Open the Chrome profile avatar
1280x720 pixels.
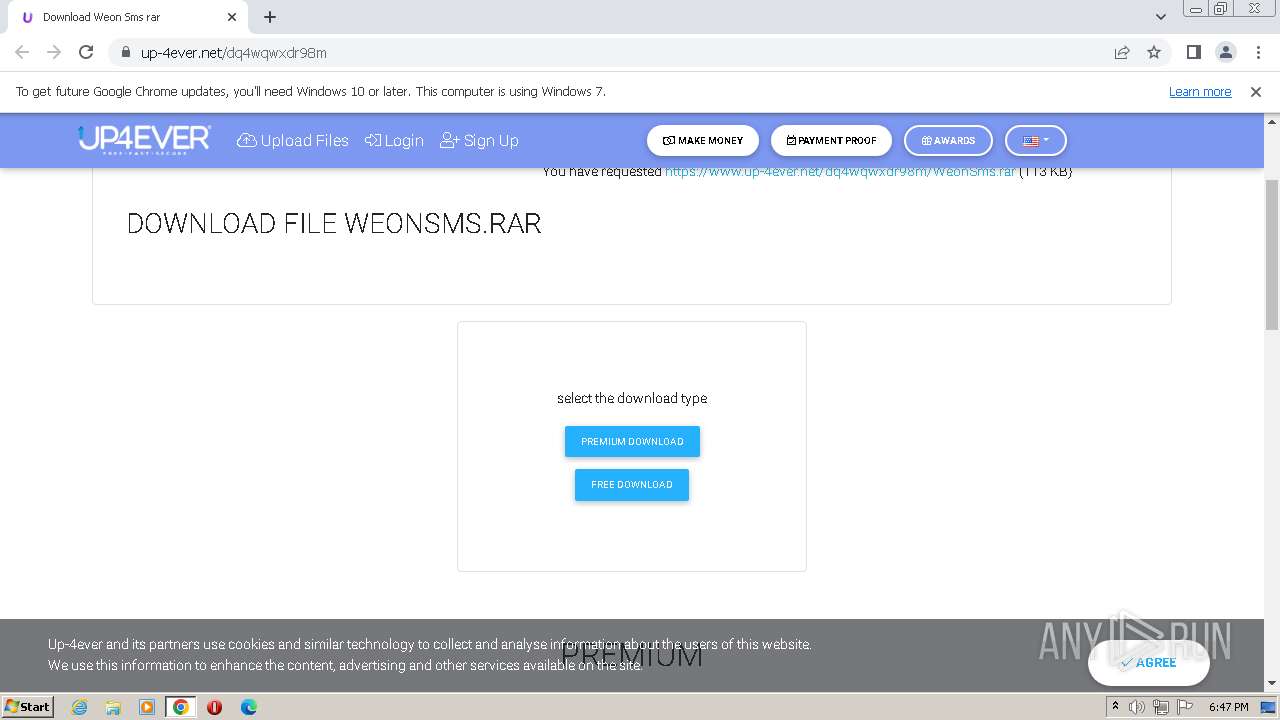click(x=1225, y=52)
